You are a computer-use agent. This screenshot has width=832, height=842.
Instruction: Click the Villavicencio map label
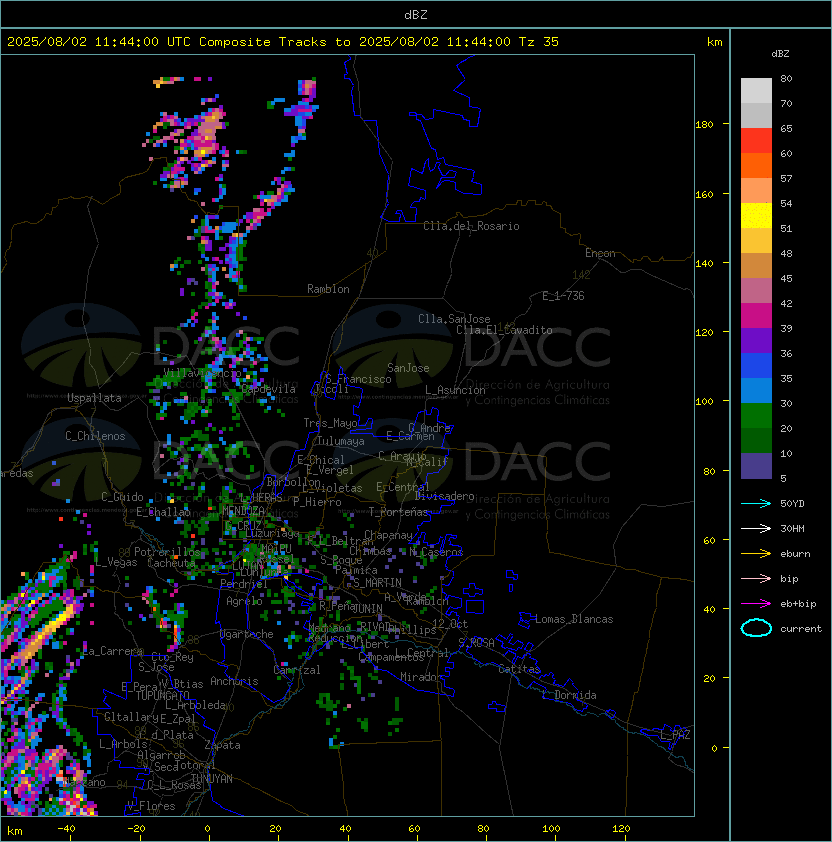[x=202, y=373]
